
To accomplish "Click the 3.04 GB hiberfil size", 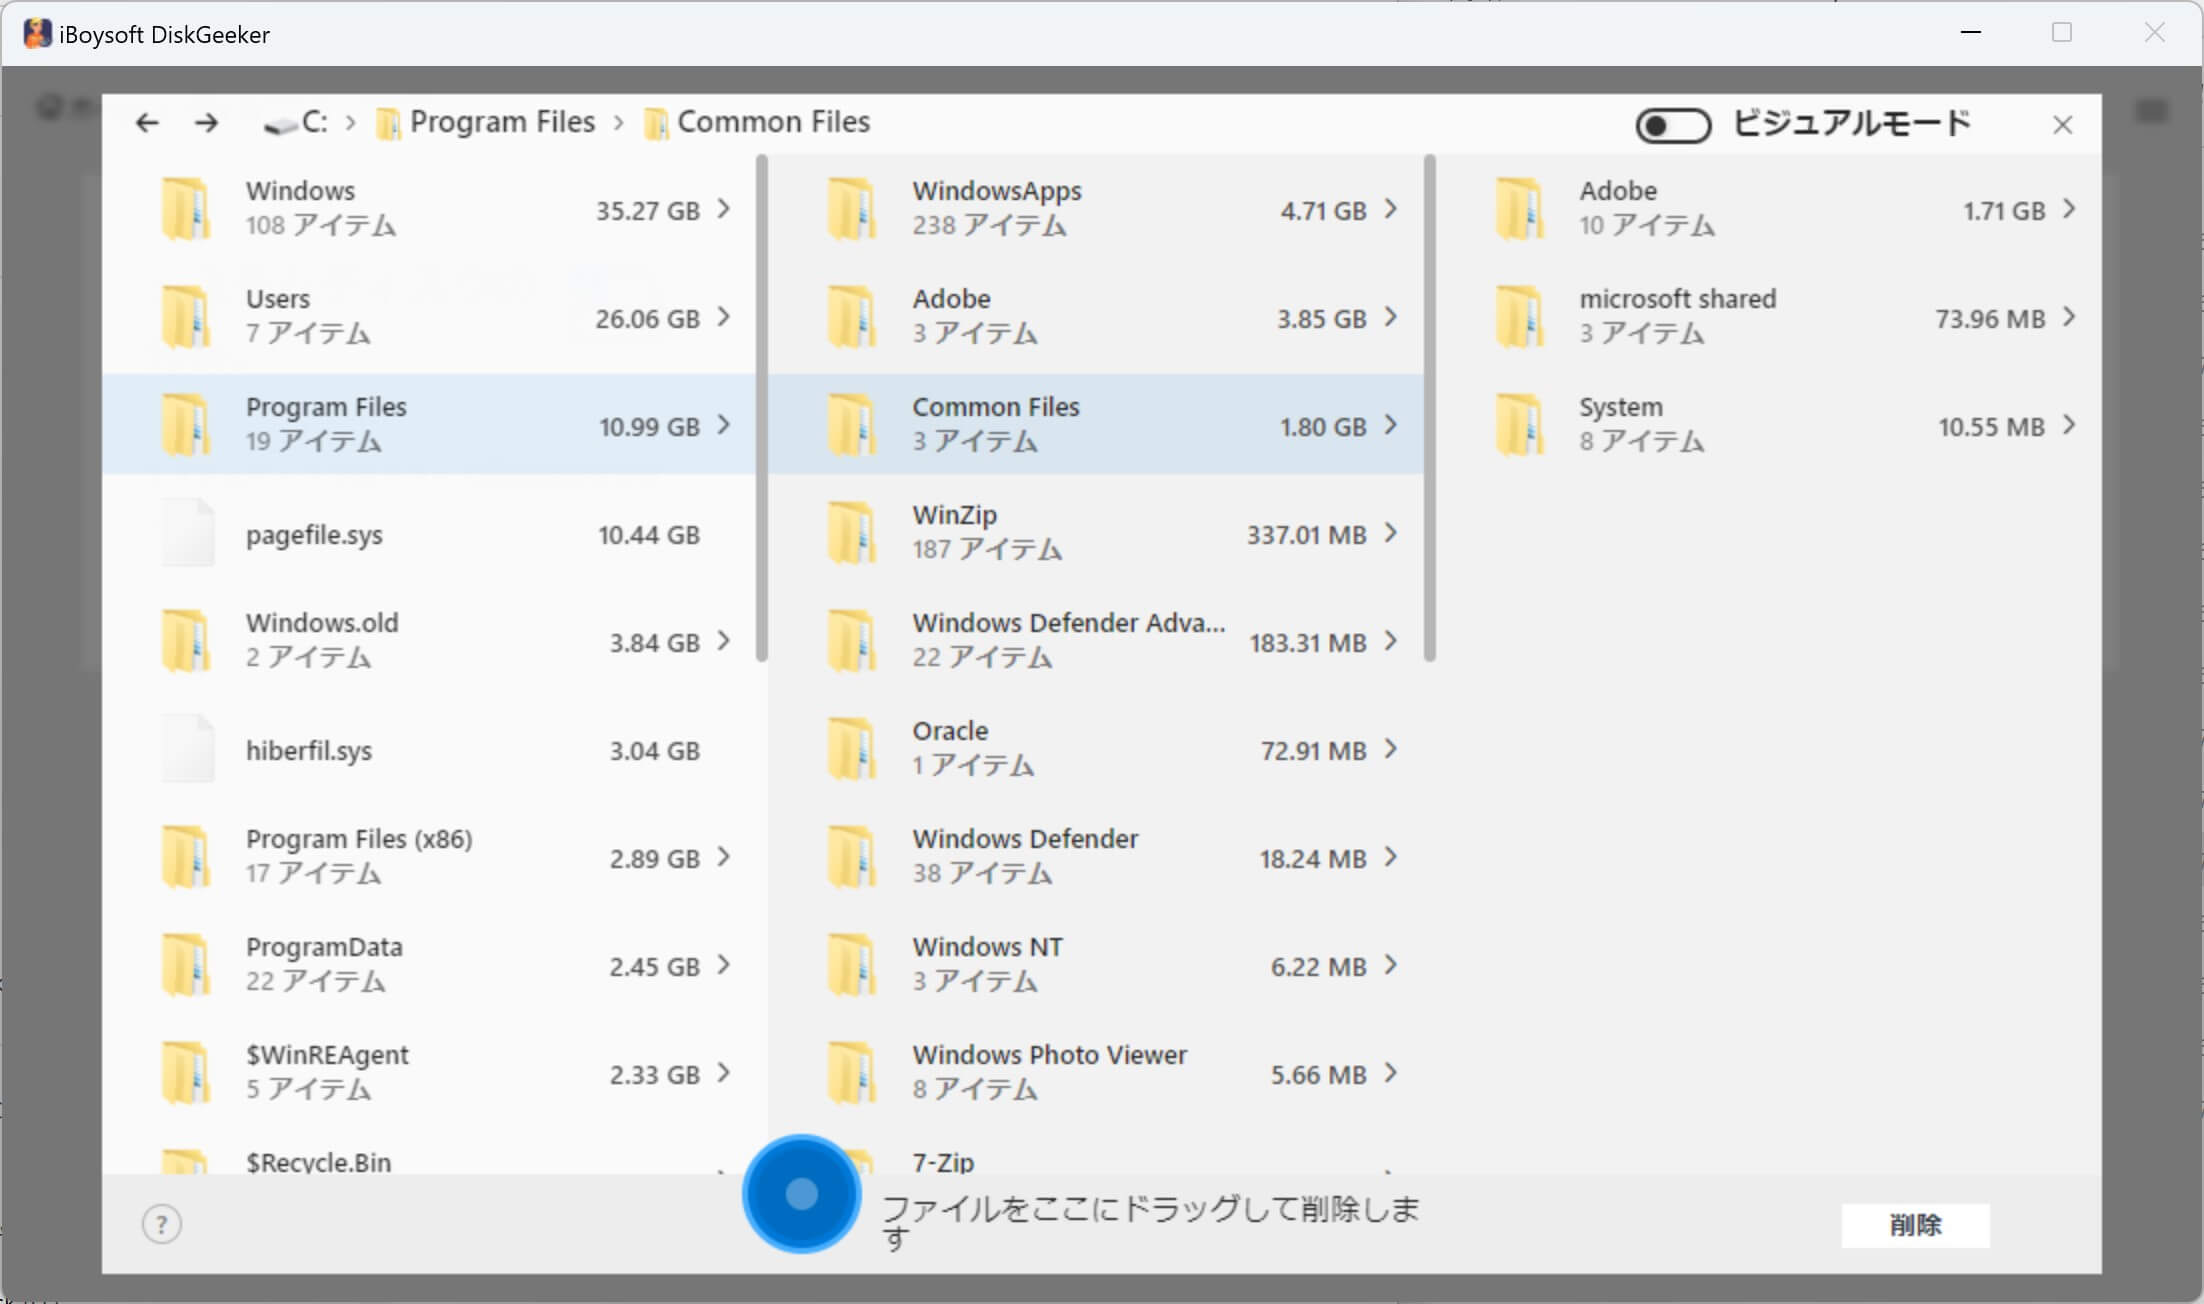I will pos(654,751).
